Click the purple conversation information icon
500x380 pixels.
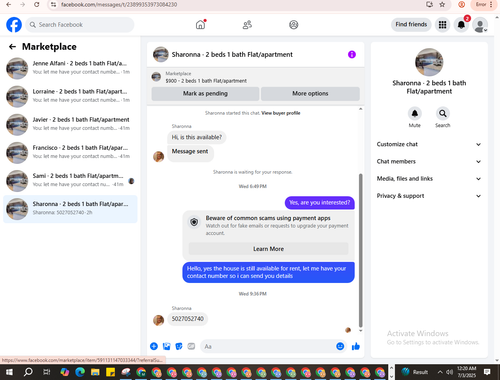352,54
